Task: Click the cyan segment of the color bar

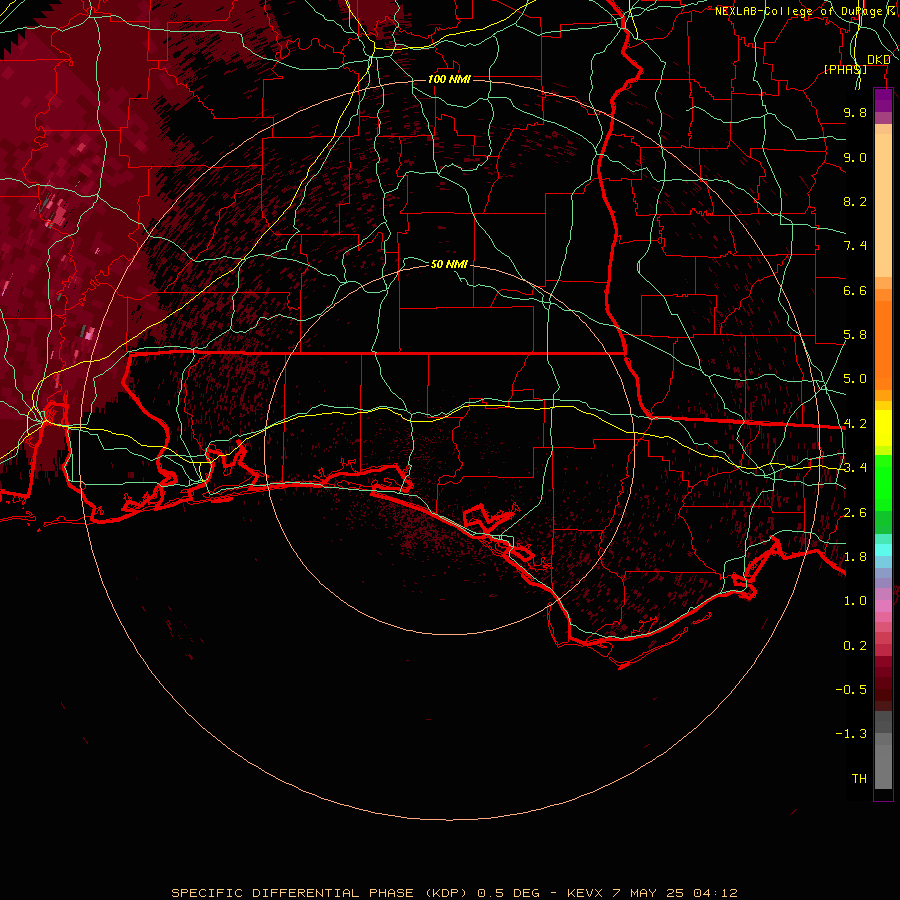Action: click(x=883, y=550)
